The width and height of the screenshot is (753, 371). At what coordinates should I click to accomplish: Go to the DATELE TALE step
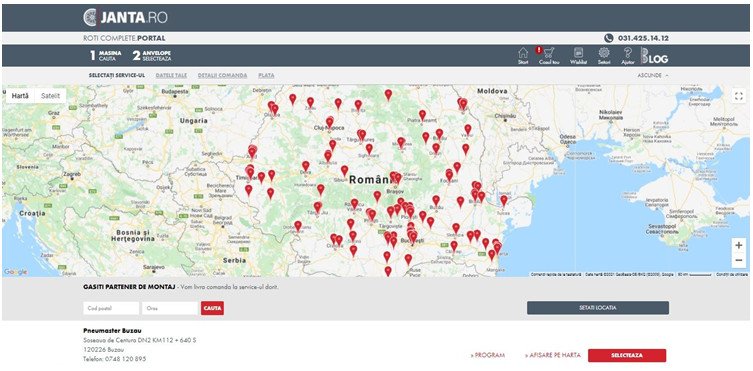(x=171, y=75)
